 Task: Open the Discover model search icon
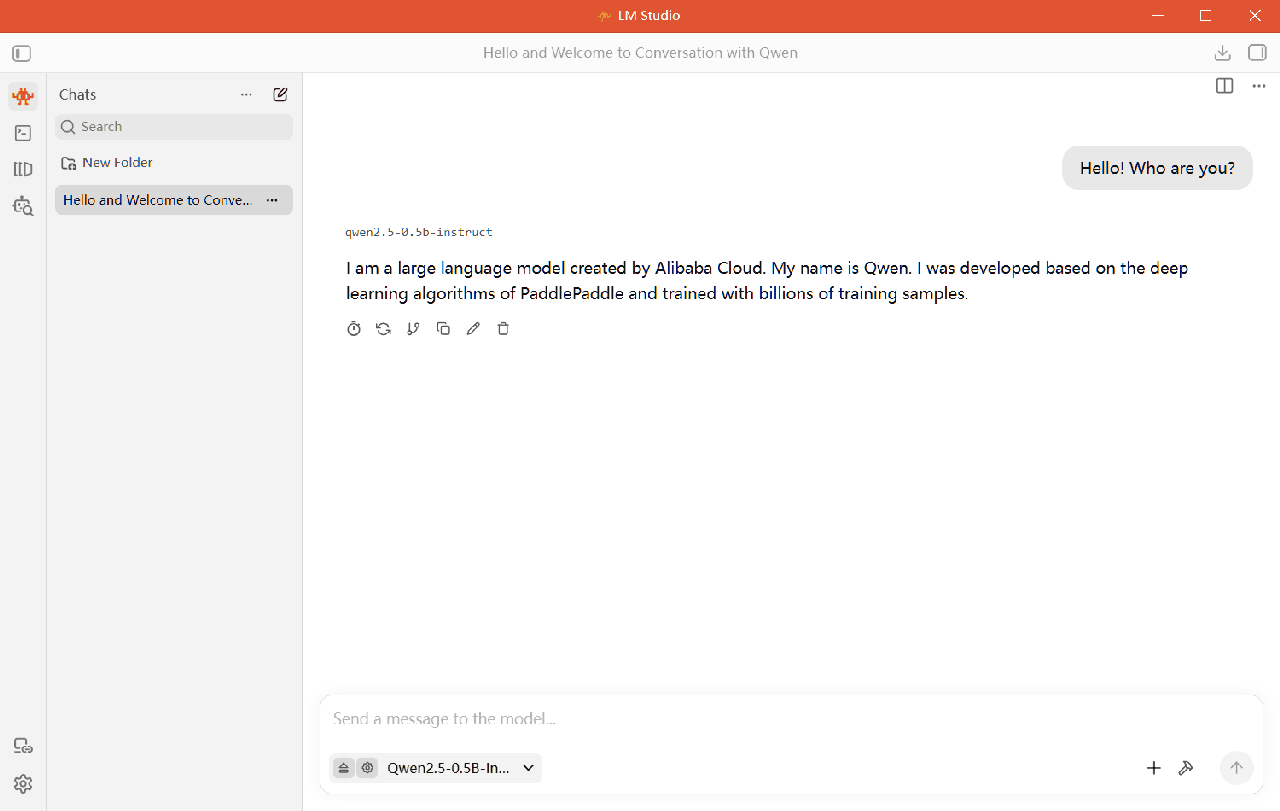pyautogui.click(x=23, y=206)
